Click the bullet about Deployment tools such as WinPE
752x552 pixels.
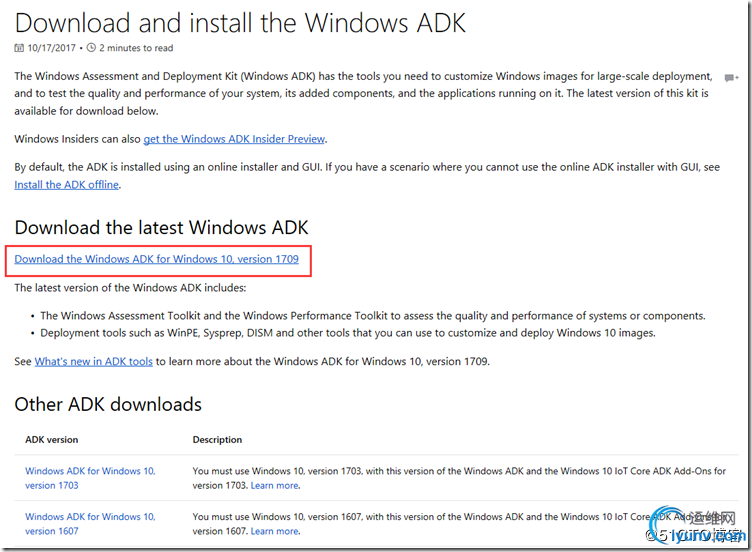pos(348,333)
